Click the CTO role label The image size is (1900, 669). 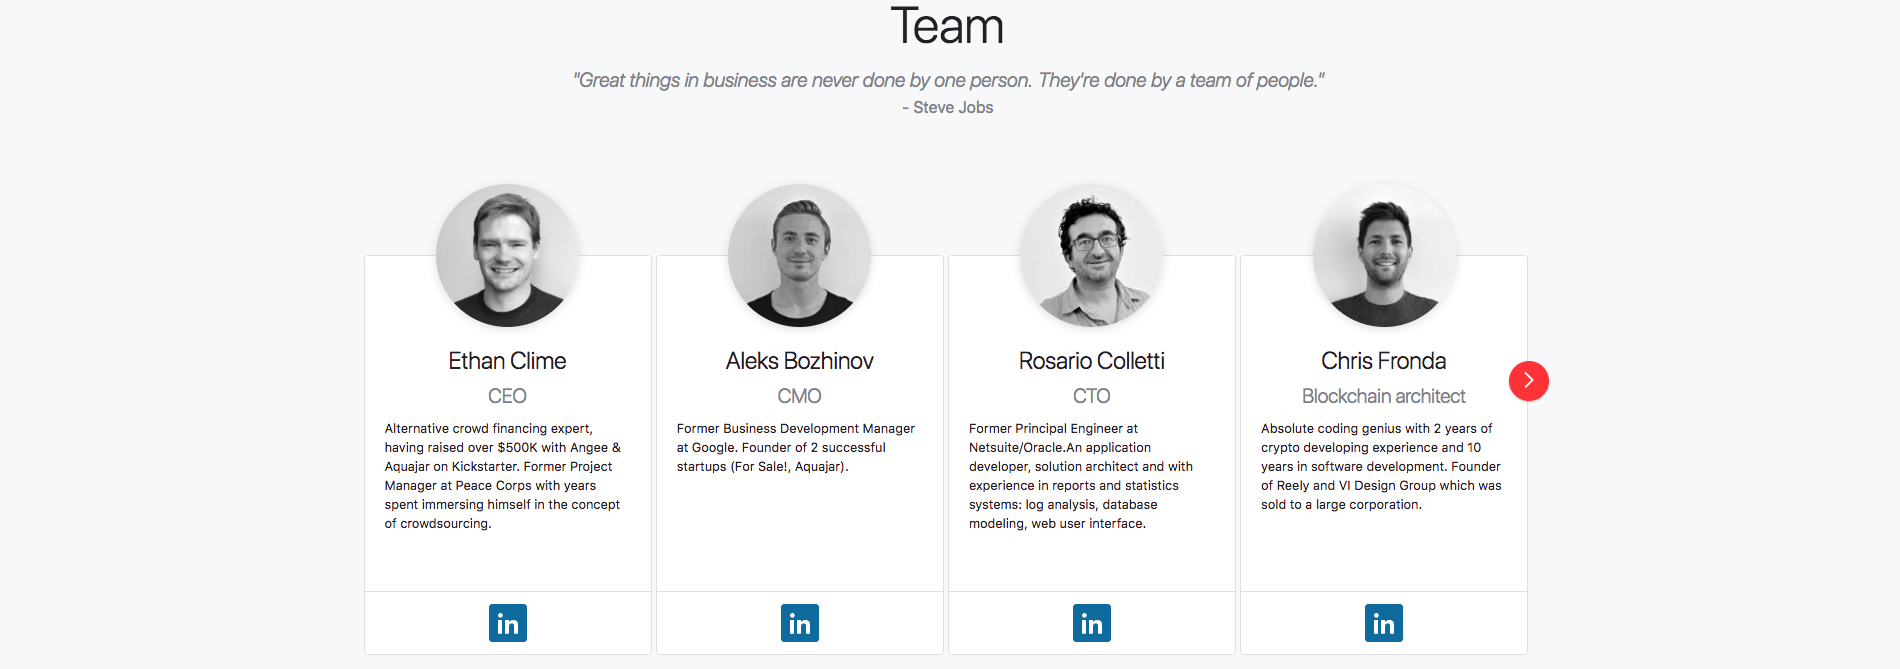point(1091,396)
